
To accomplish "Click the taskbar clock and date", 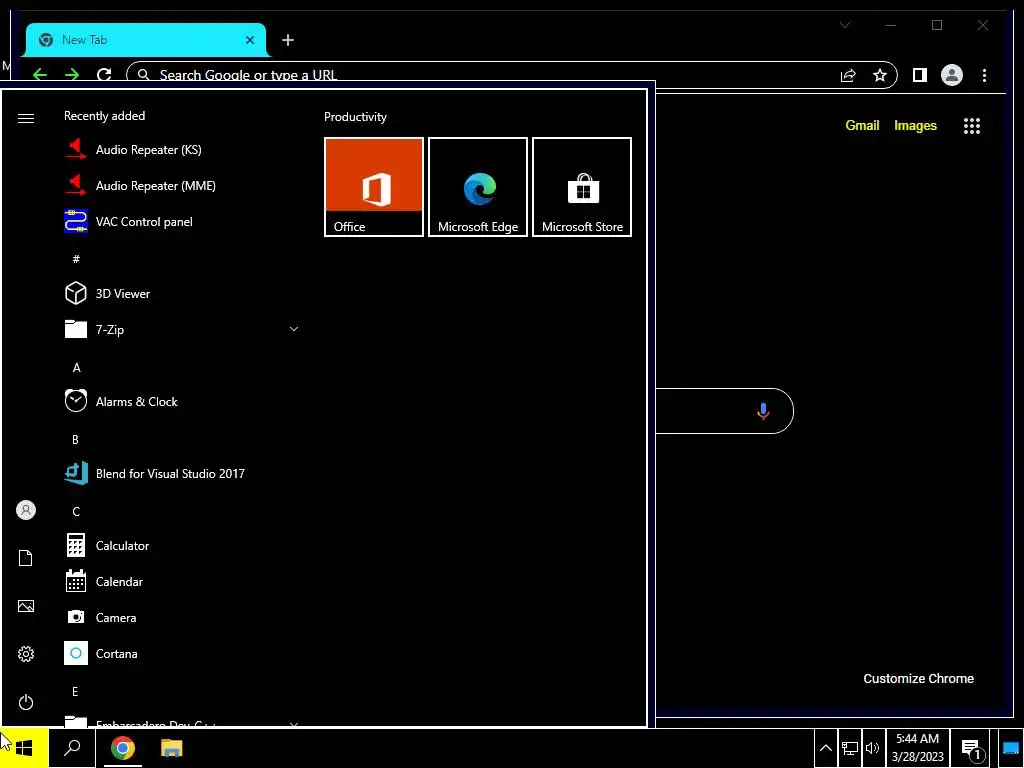I will click(918, 748).
